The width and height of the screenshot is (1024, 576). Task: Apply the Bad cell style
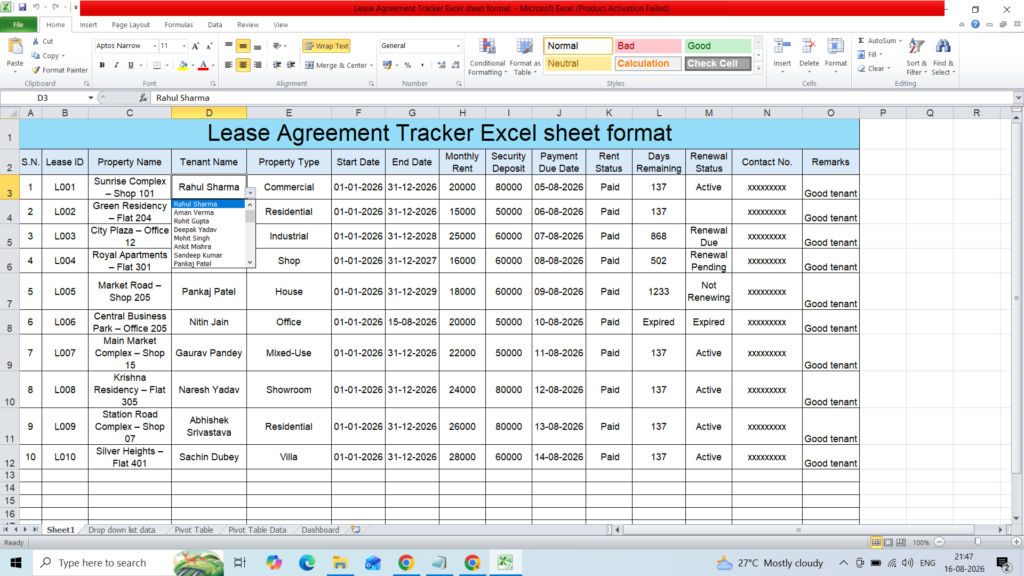[x=648, y=46]
